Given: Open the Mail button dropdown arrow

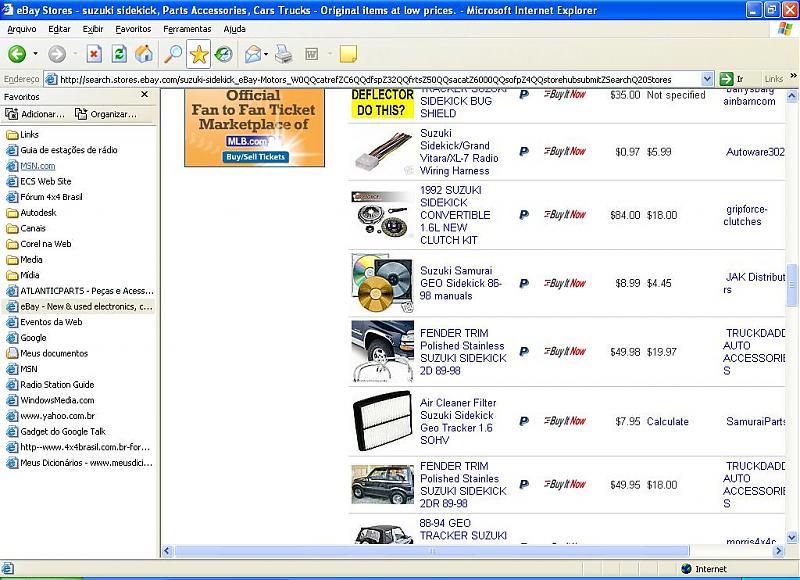Looking at the screenshot, I should 266,54.
